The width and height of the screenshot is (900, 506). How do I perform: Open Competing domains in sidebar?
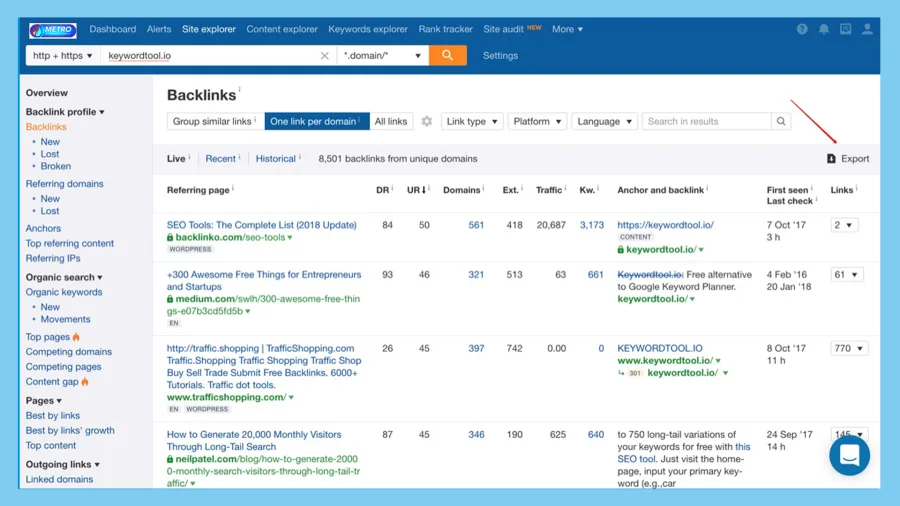pos(68,352)
